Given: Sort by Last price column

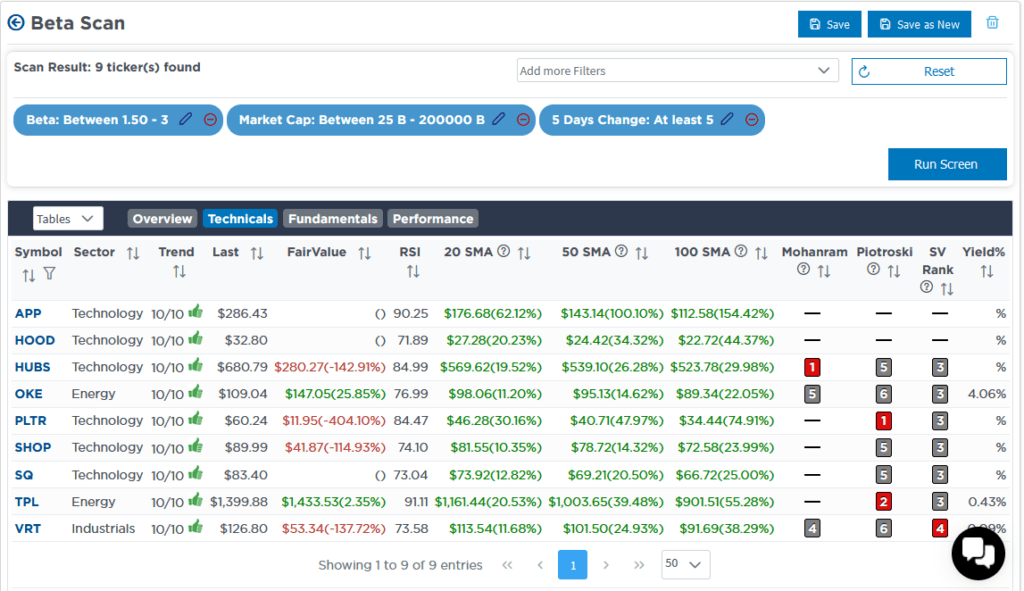Looking at the screenshot, I should [257, 253].
